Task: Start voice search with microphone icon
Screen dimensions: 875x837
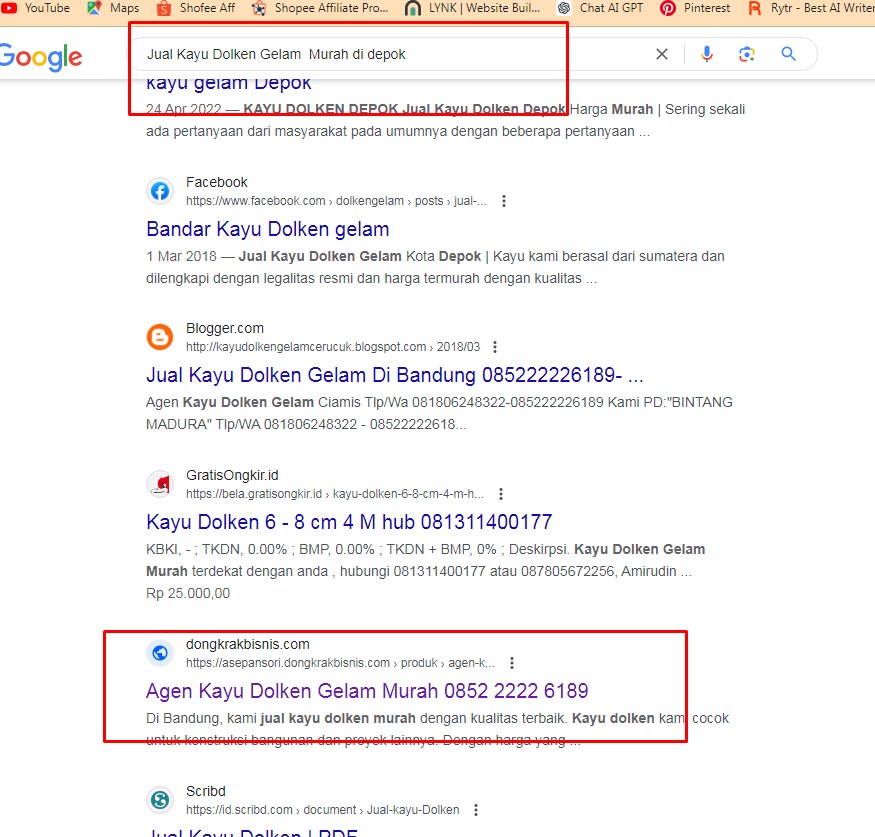Action: tap(706, 54)
